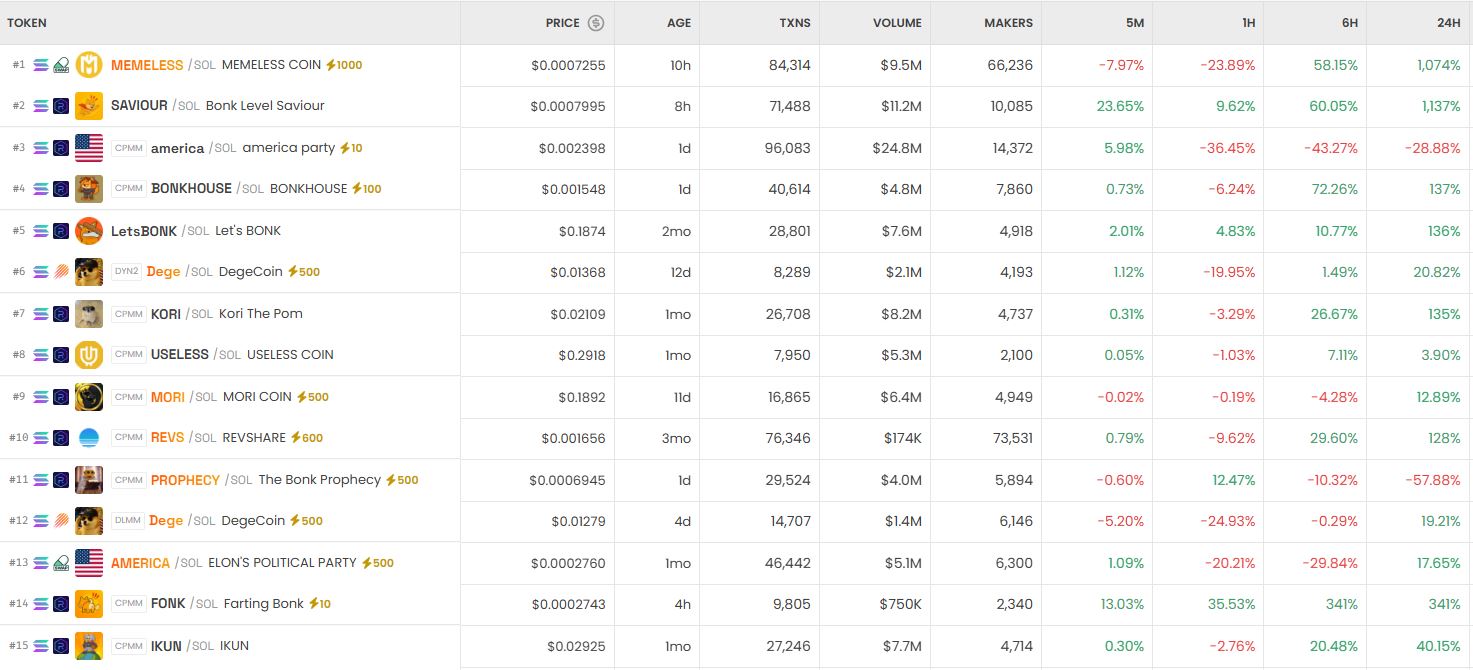Click the 72.26% 6H change value
The height and width of the screenshot is (670, 1473).
click(1335, 189)
